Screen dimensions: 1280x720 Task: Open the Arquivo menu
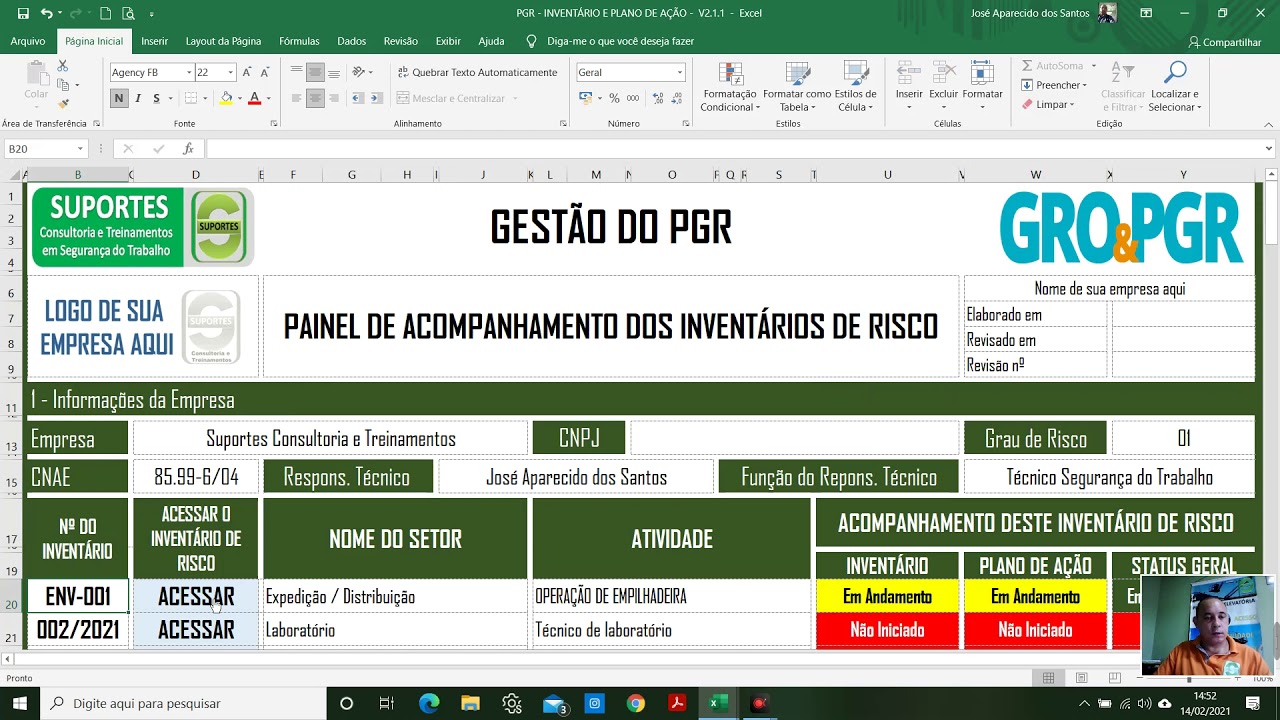pos(28,41)
